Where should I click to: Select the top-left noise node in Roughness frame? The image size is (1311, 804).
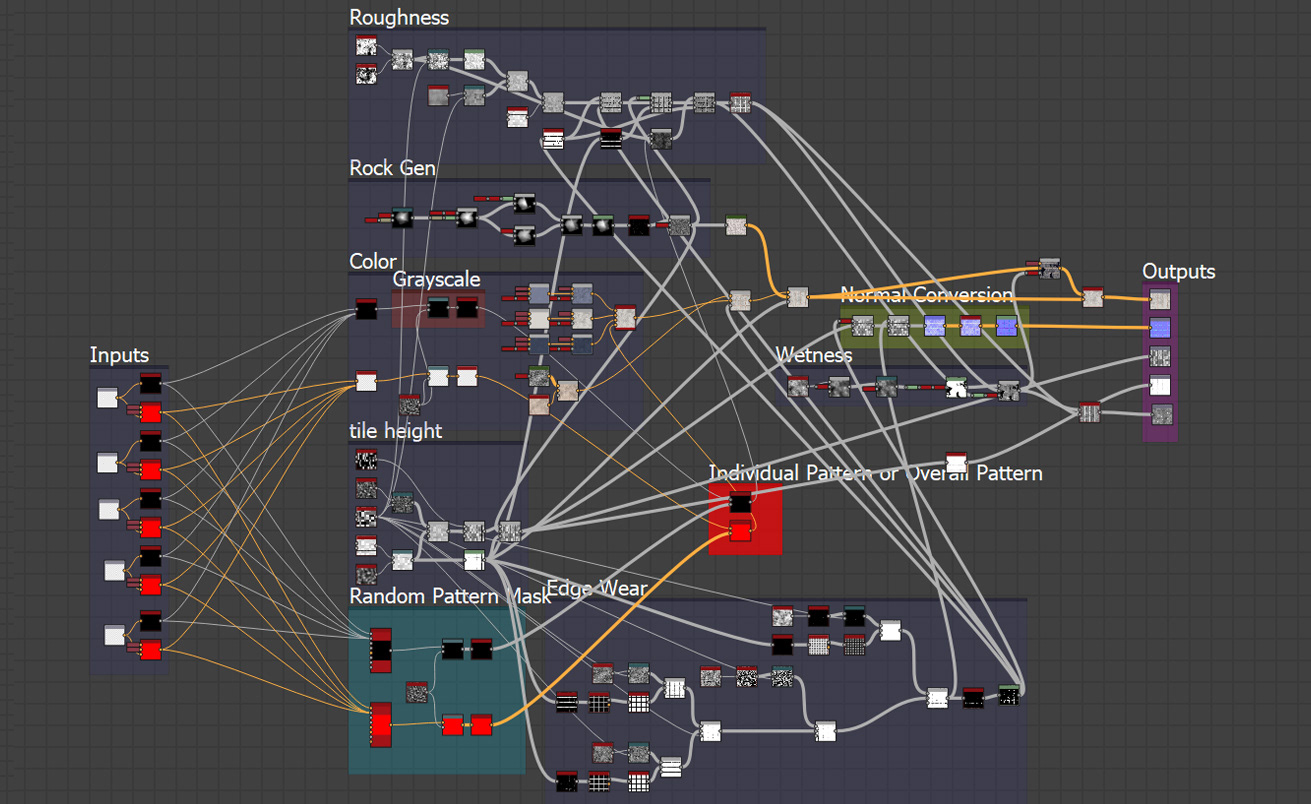pyautogui.click(x=366, y=46)
